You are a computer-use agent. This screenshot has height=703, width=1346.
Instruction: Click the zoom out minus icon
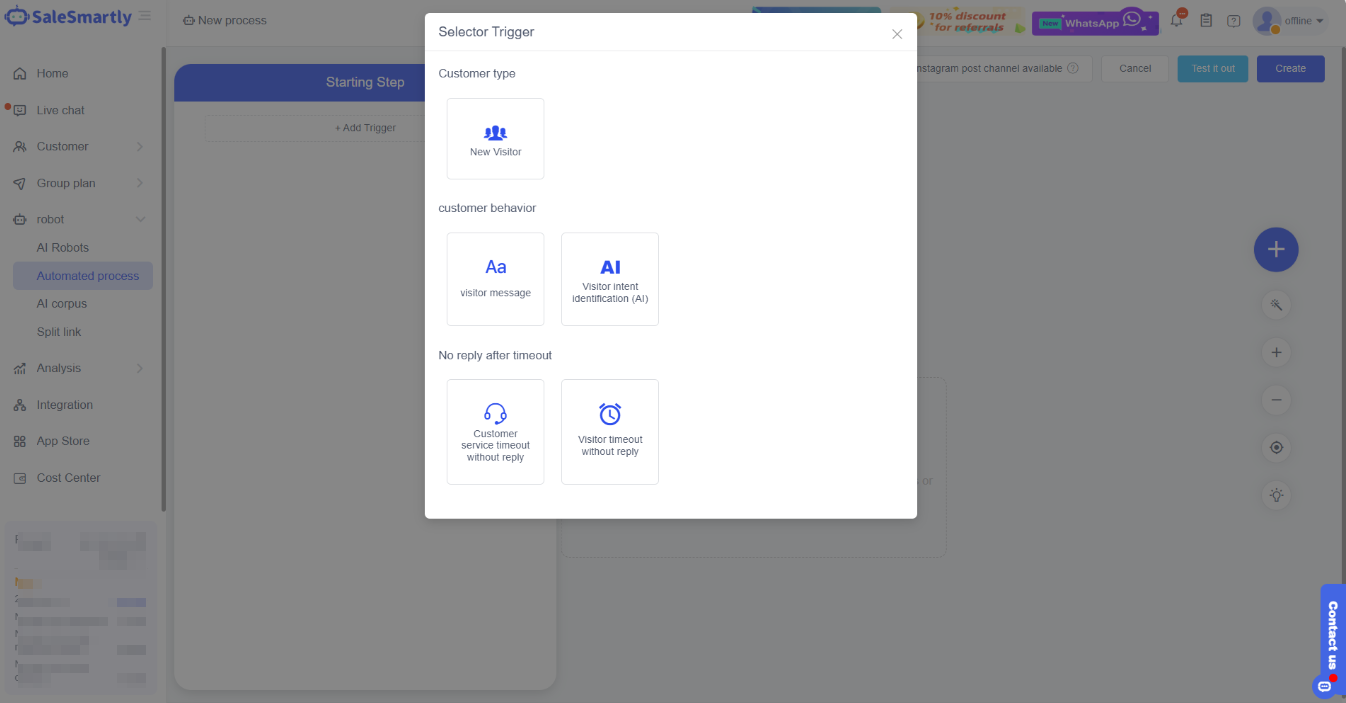tap(1275, 400)
